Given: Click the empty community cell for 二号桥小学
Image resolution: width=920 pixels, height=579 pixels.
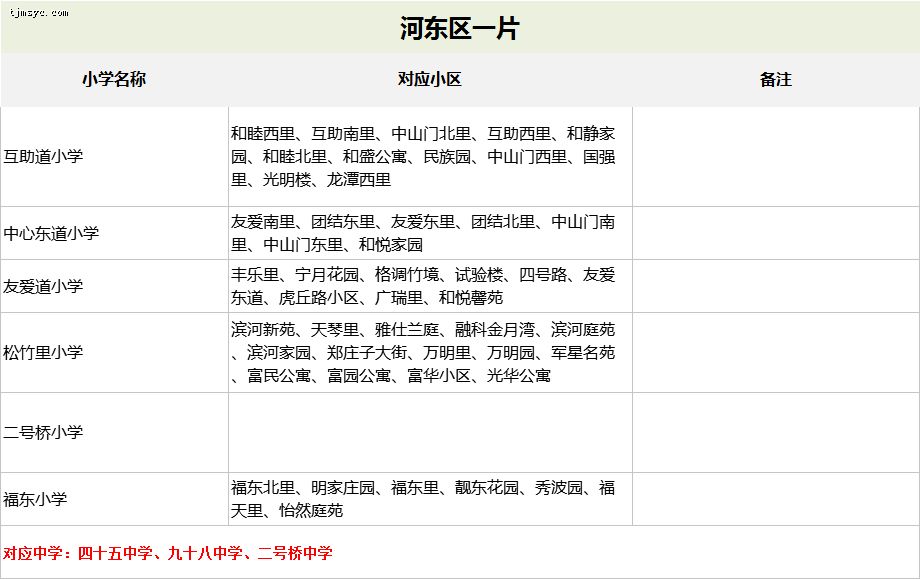Looking at the screenshot, I should 430,432.
